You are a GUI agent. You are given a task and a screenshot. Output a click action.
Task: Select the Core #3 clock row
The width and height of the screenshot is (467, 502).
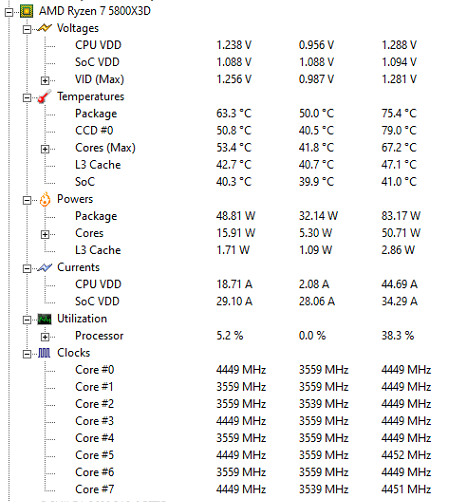[94, 421]
